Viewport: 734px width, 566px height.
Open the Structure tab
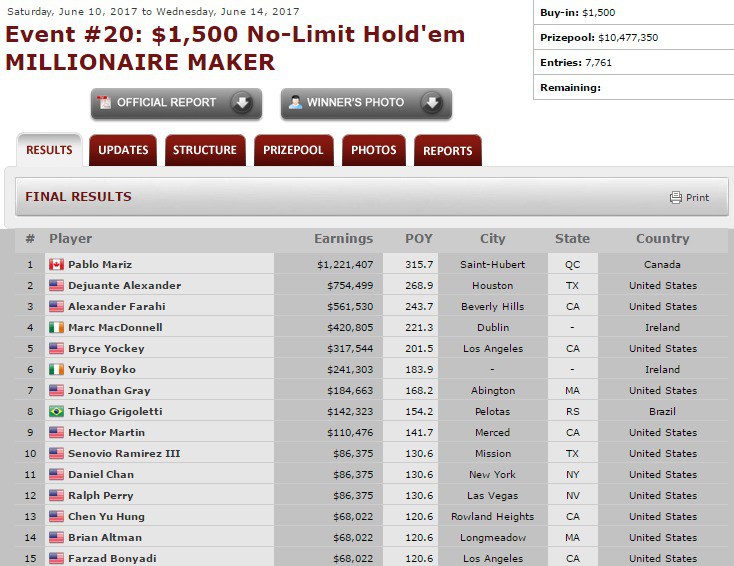[205, 151]
